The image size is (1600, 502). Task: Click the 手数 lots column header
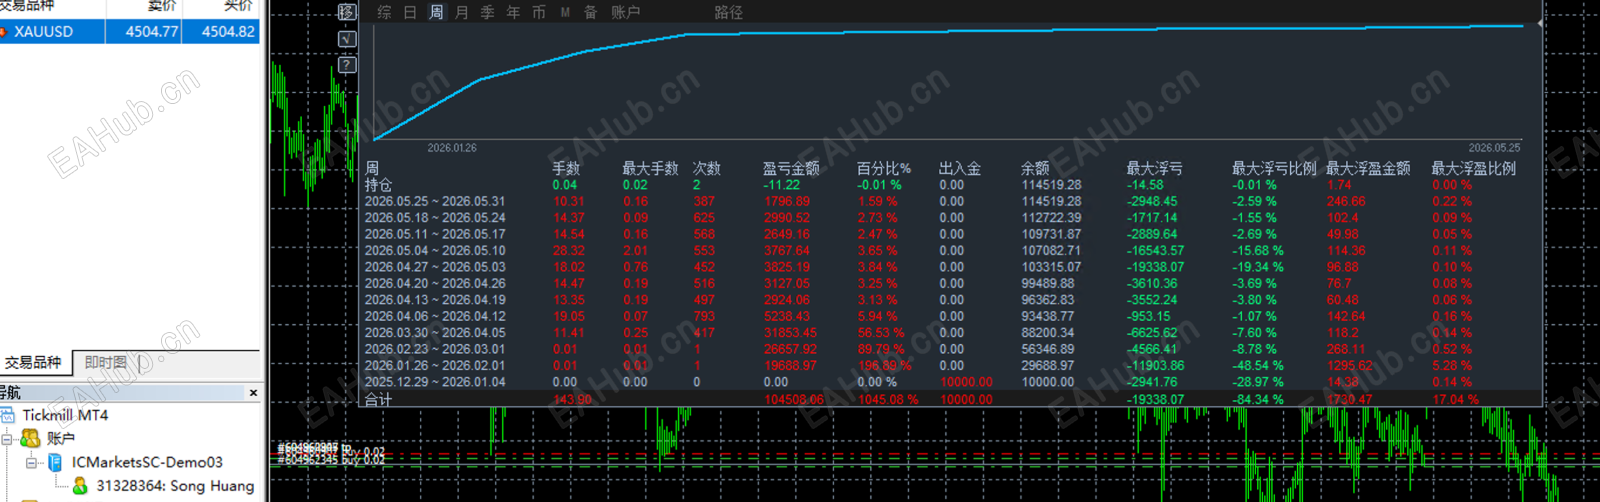pyautogui.click(x=566, y=168)
